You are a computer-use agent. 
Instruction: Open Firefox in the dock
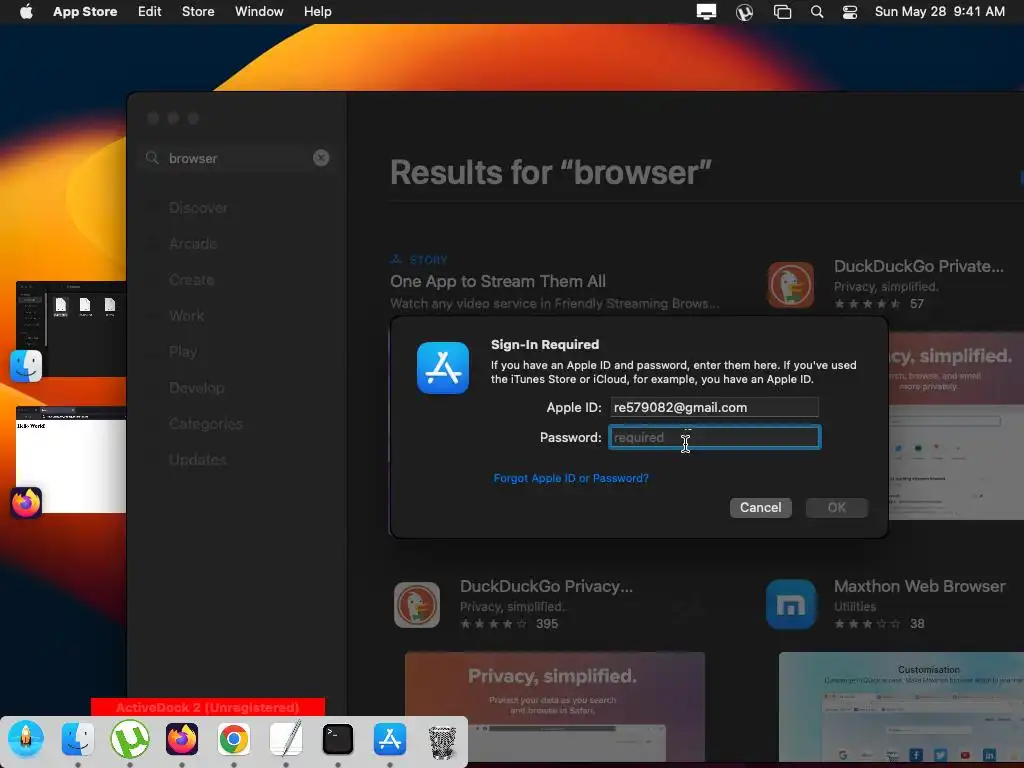tap(182, 739)
